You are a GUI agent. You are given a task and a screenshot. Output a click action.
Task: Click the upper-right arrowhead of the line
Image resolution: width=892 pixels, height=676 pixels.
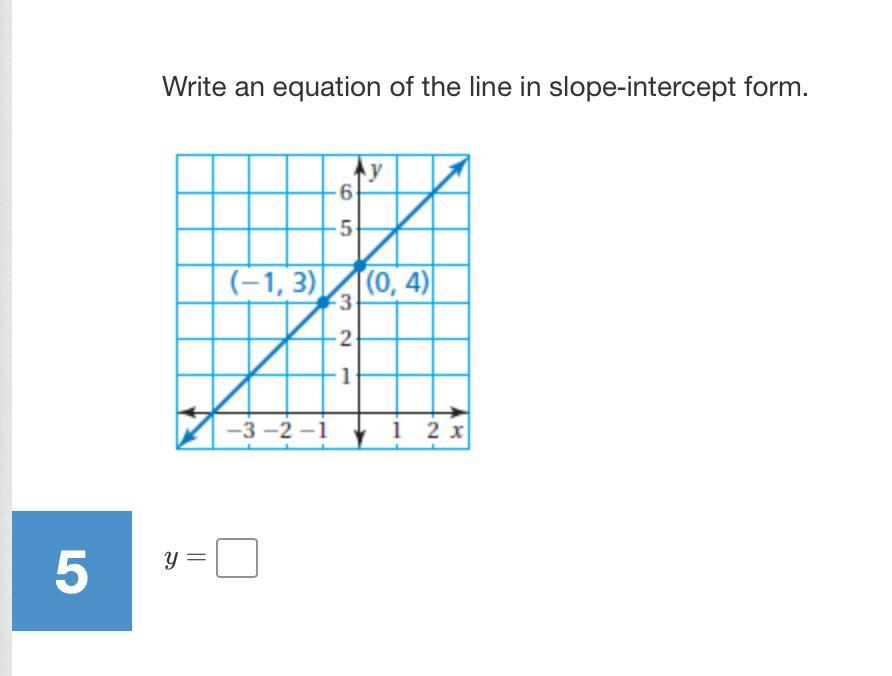tap(459, 166)
